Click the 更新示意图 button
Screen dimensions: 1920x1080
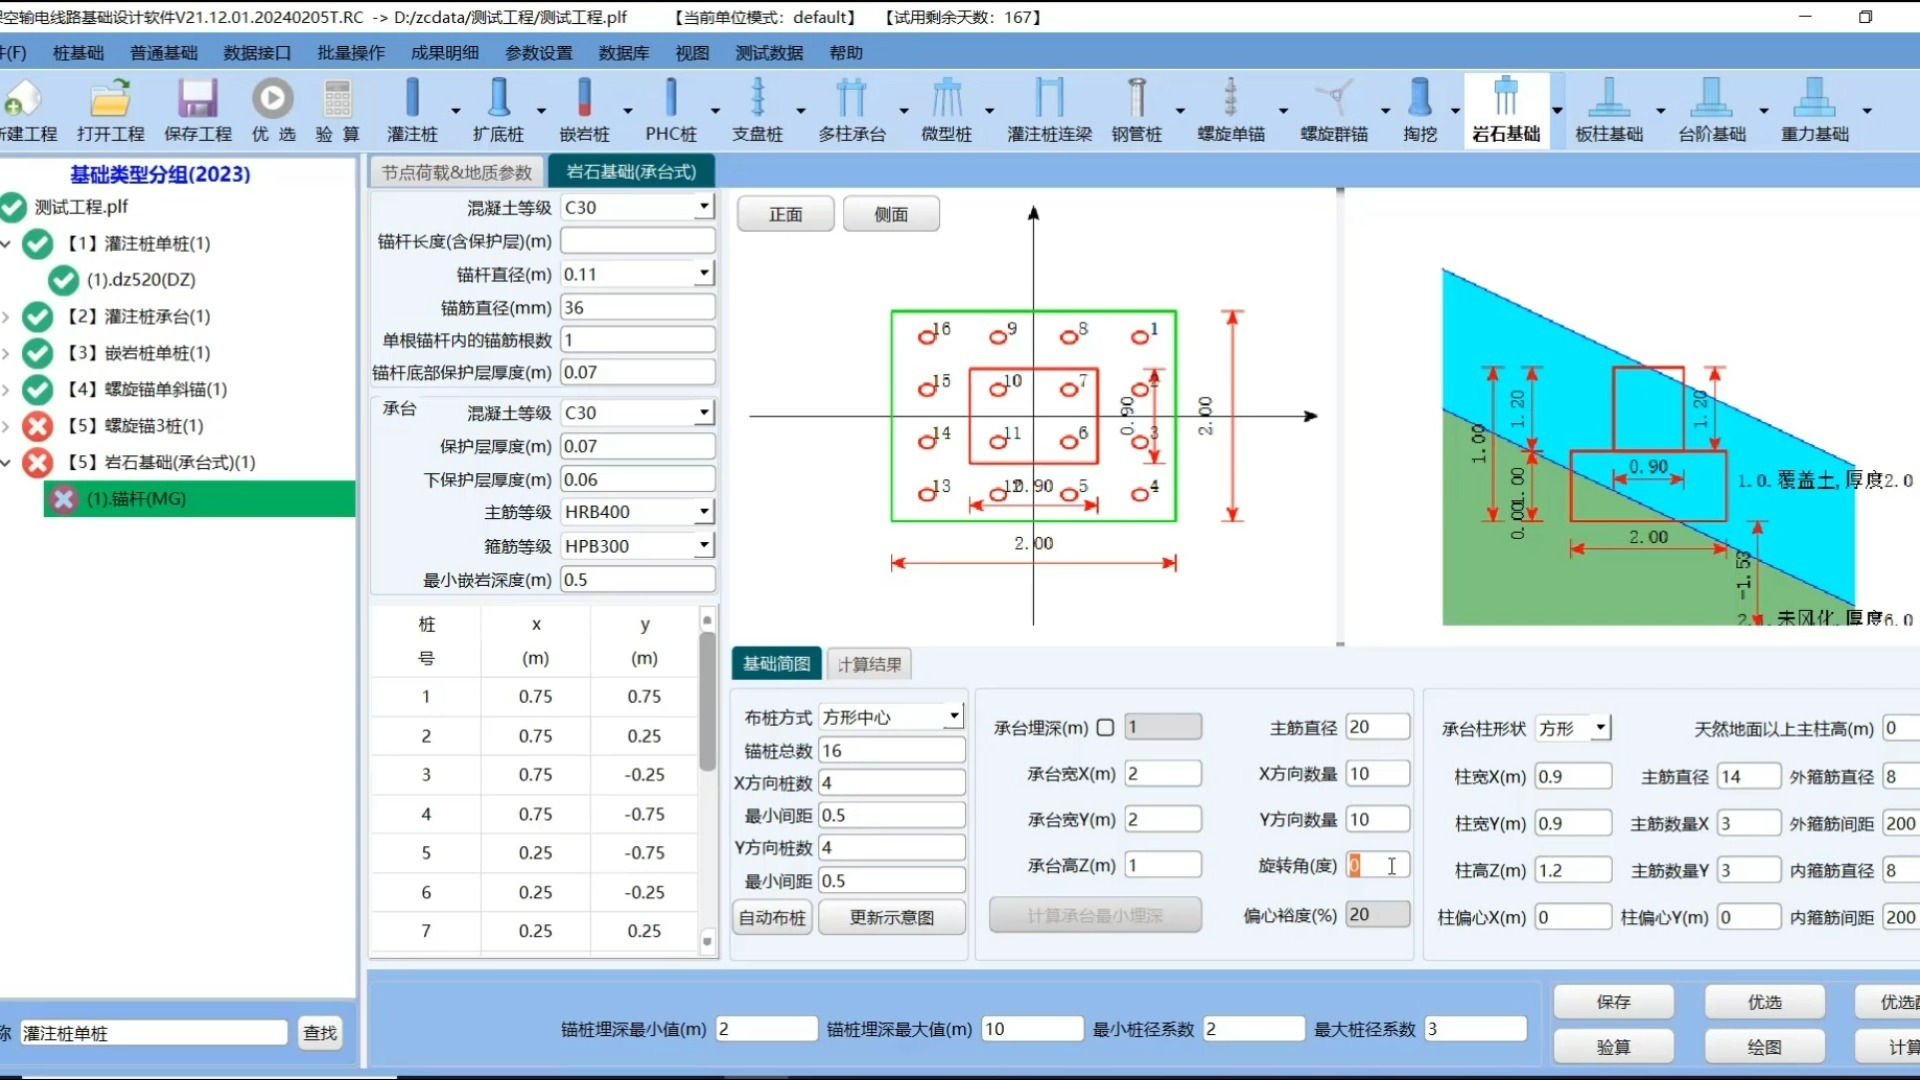(x=892, y=917)
